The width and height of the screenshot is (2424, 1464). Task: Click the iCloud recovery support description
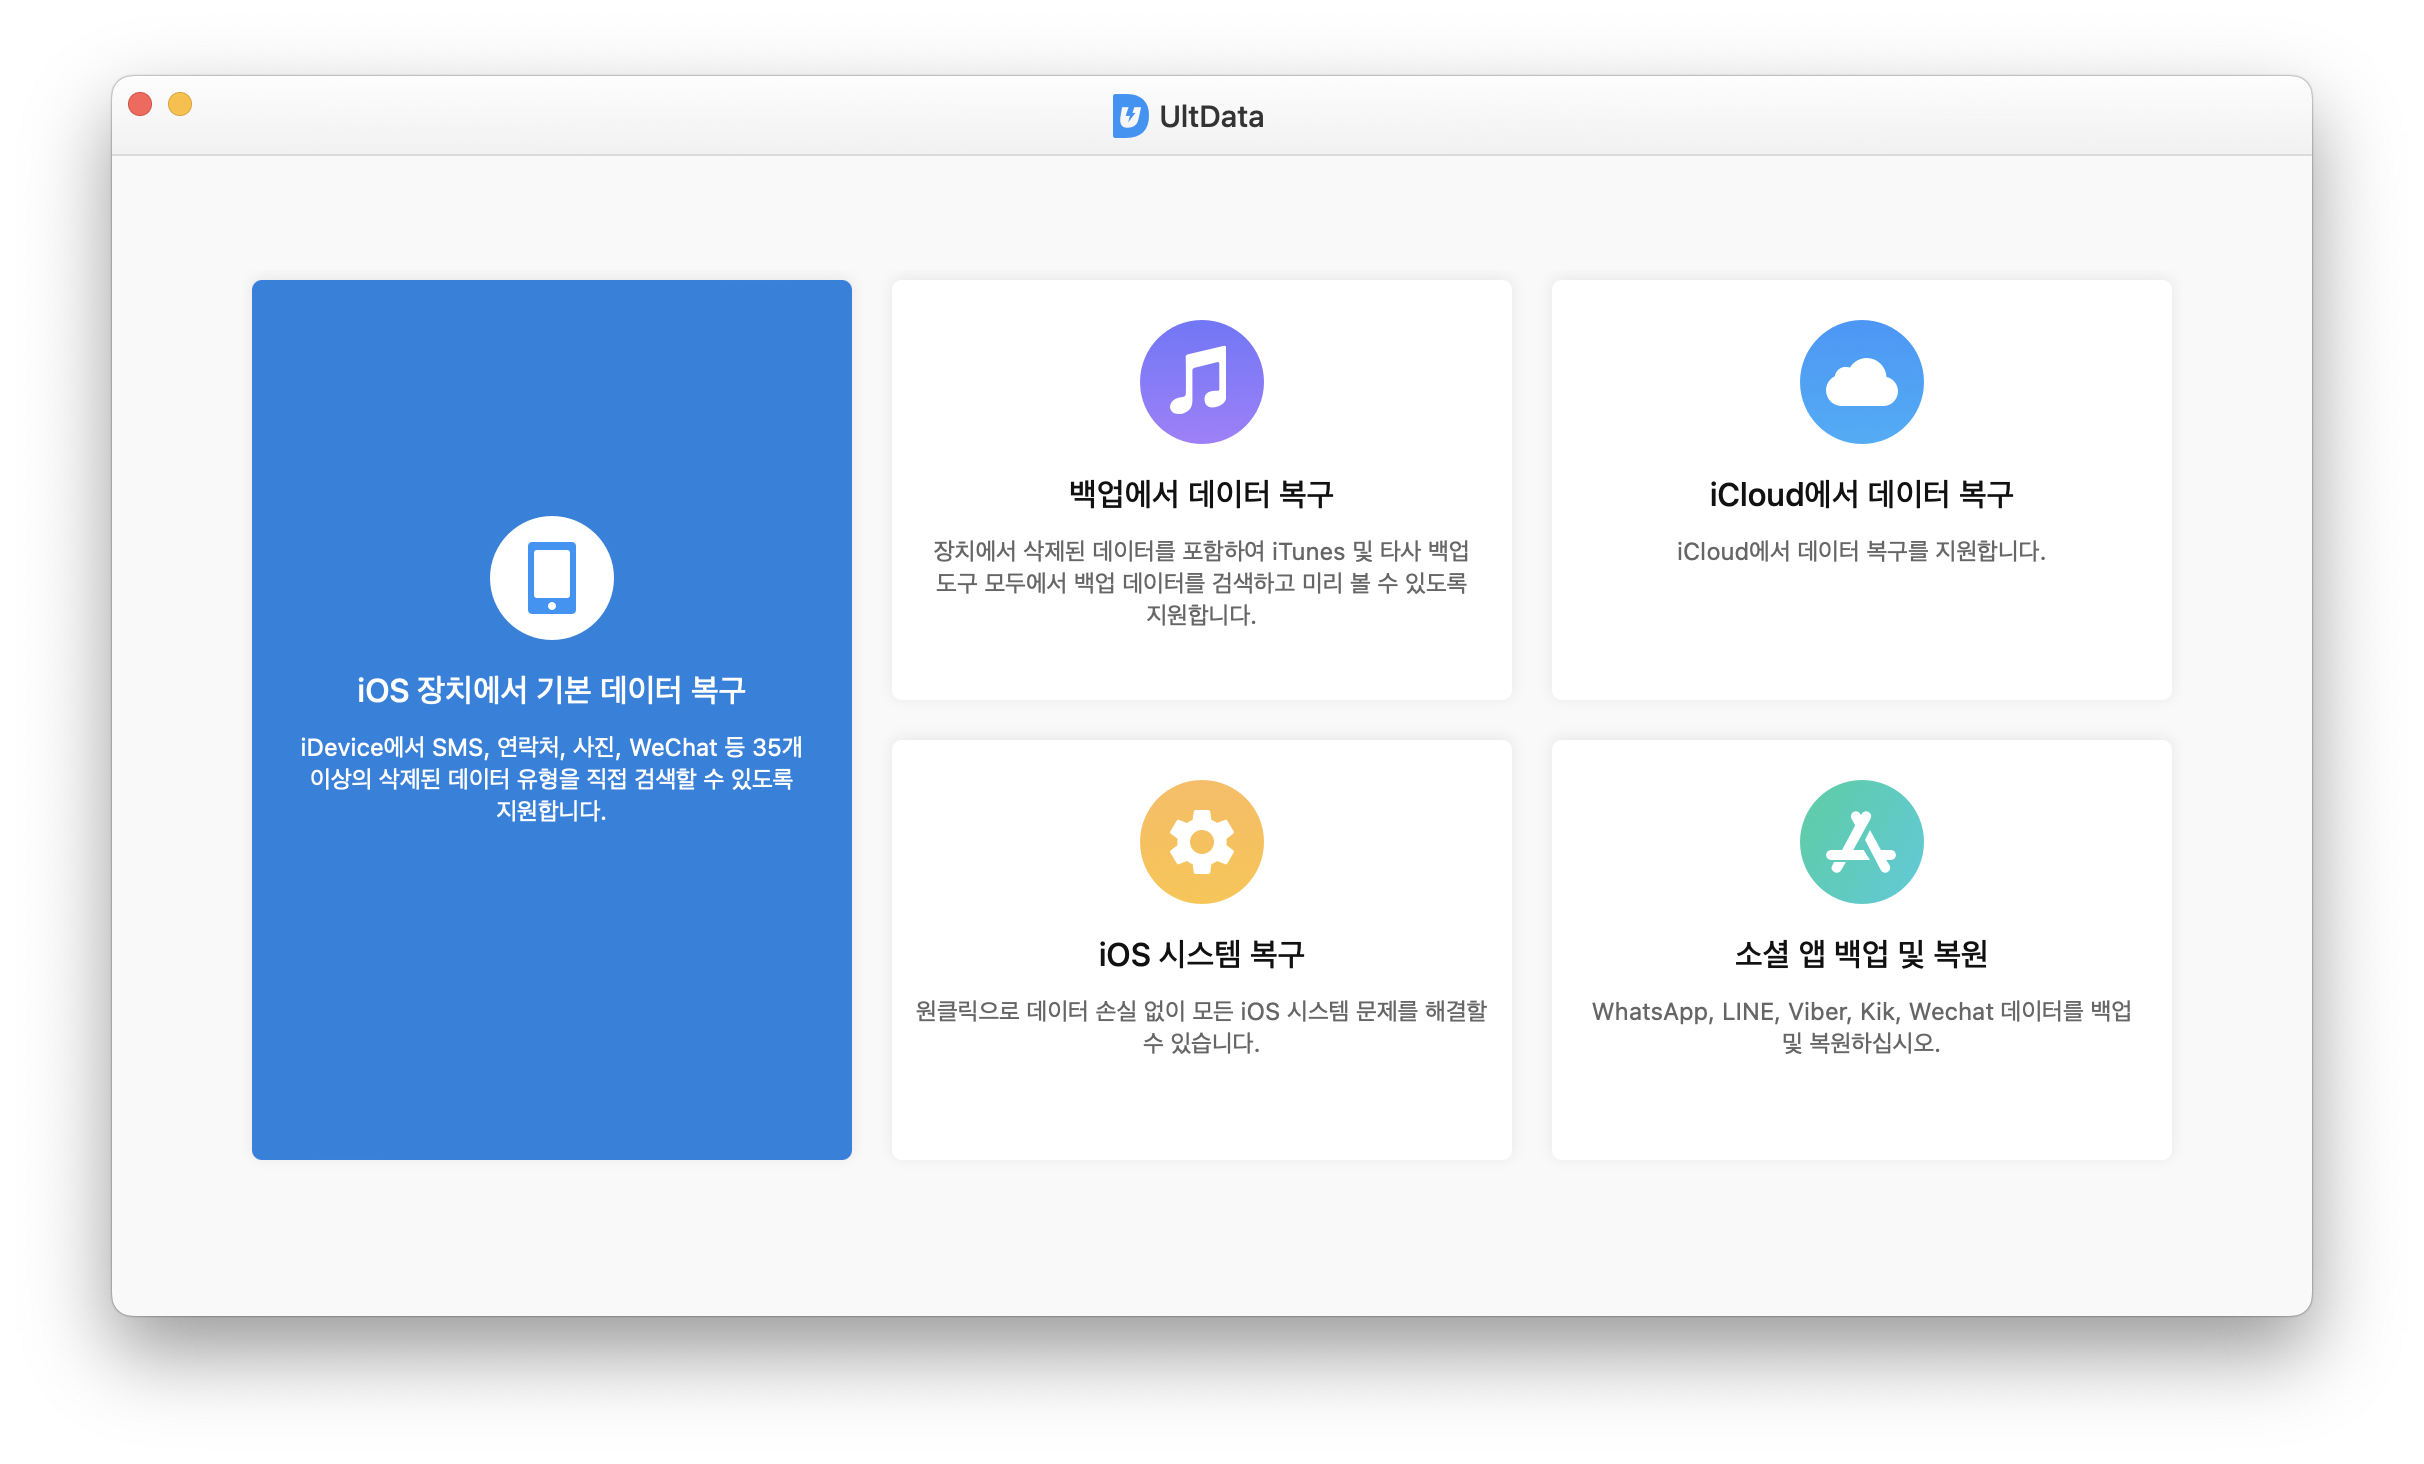point(1861,551)
